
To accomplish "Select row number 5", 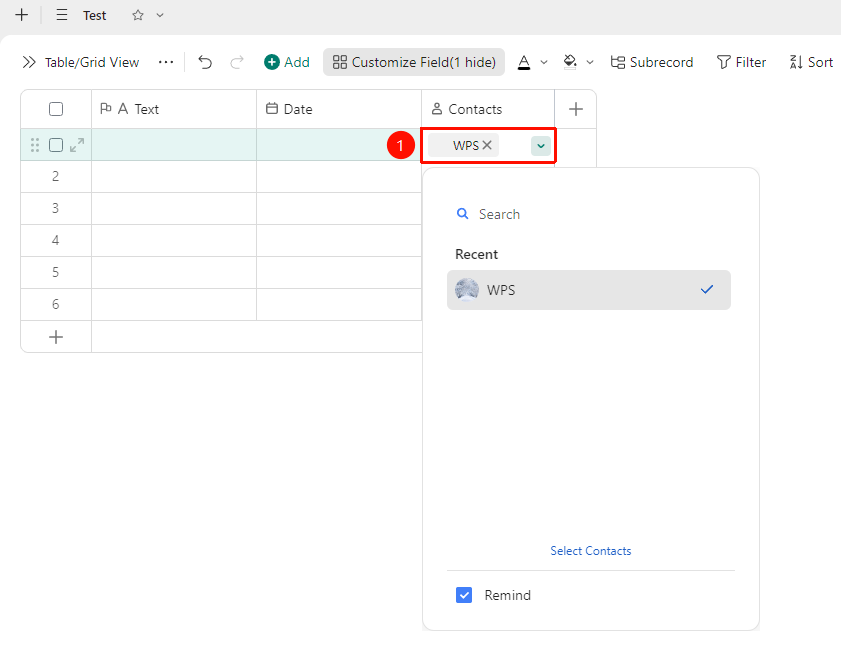I will [x=56, y=272].
